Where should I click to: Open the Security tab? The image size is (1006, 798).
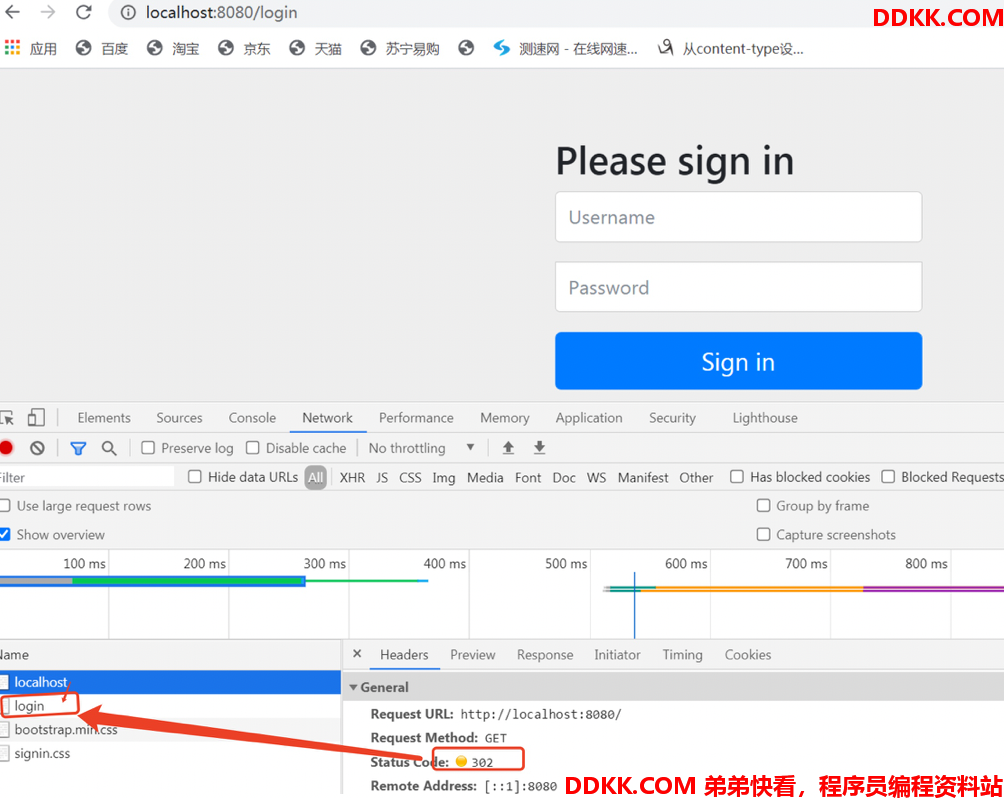click(x=672, y=418)
